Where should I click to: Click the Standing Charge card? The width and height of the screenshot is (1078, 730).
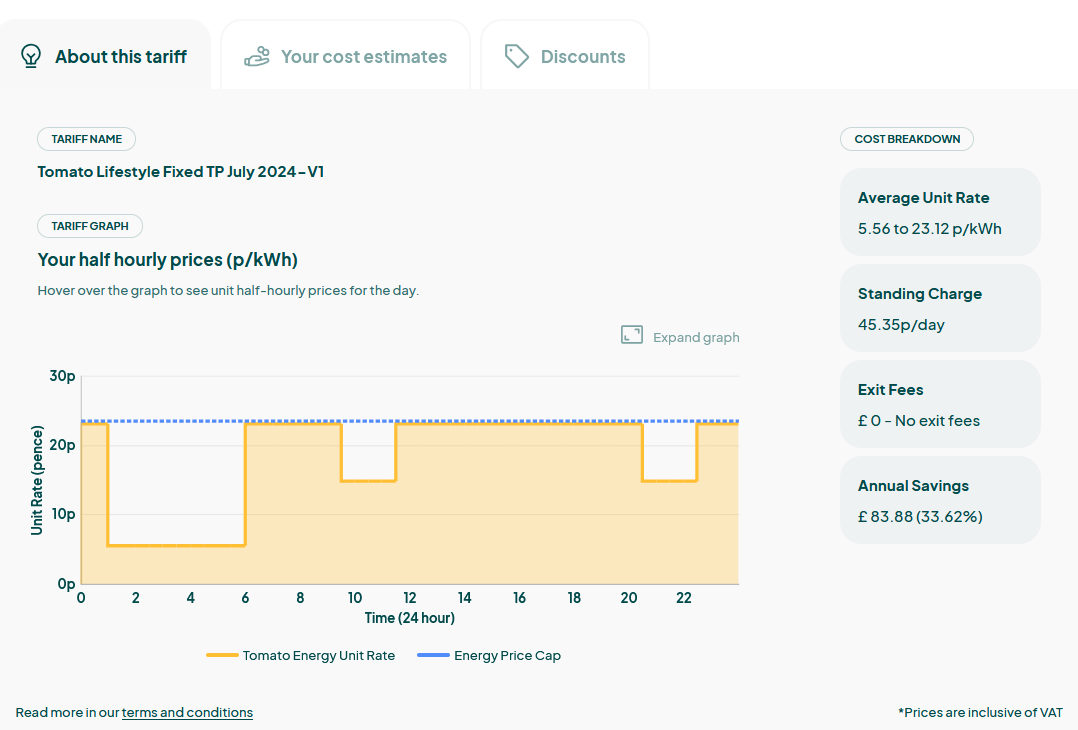click(940, 308)
